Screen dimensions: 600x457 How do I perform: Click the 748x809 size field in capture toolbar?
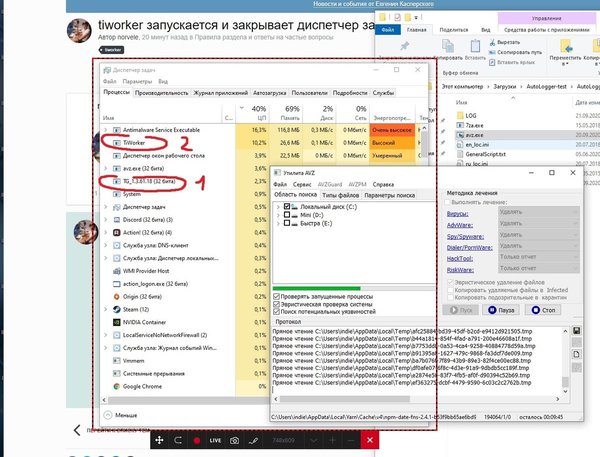pyautogui.click(x=283, y=441)
